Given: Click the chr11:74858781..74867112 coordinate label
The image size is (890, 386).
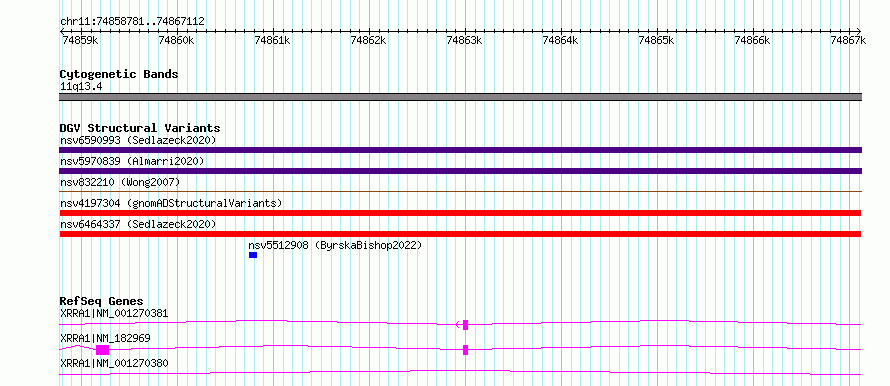Looking at the screenshot, I should pos(132,22).
